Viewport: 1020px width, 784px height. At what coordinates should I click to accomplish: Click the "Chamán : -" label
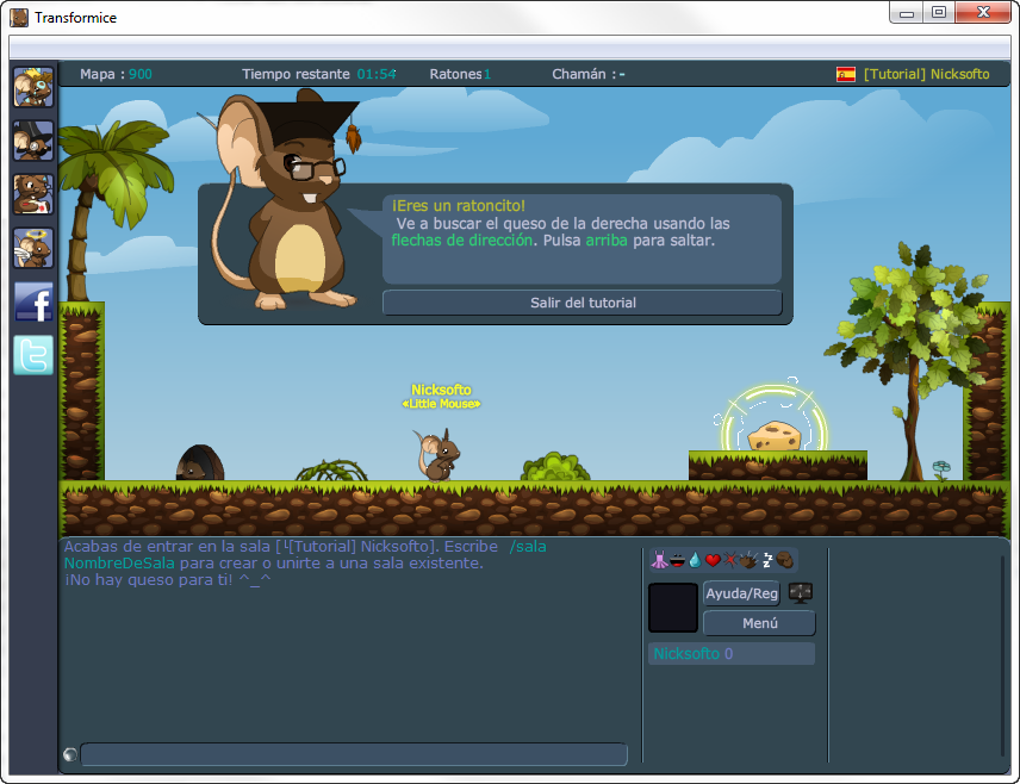point(589,74)
